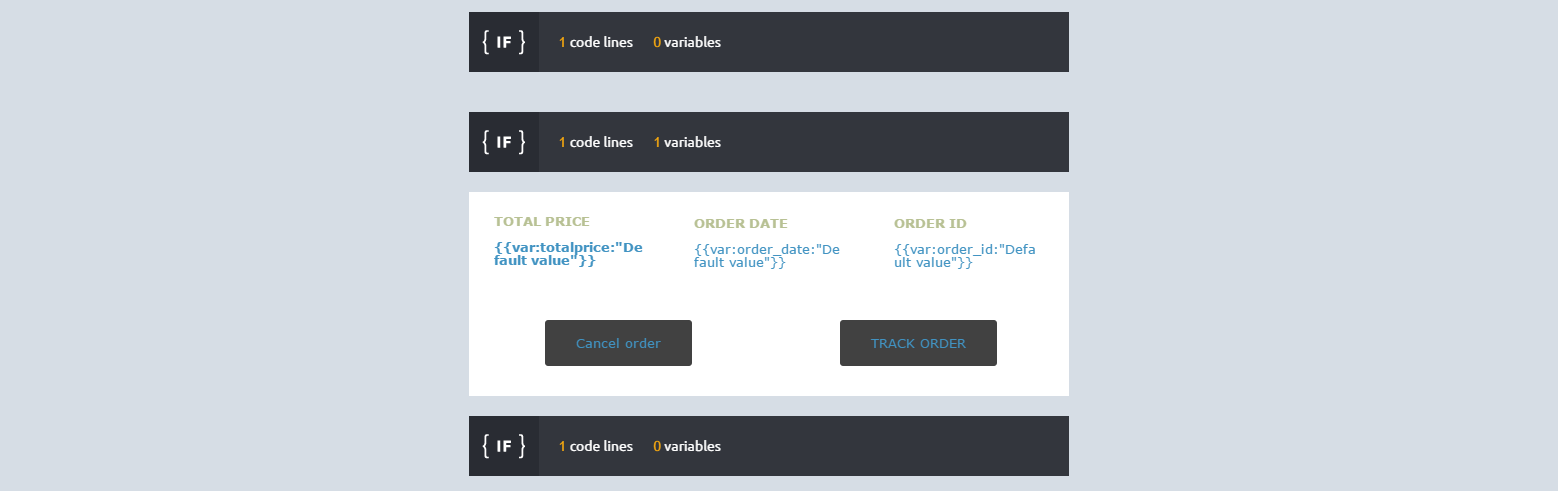Click the totalprice variable placeholder text

(x=567, y=254)
